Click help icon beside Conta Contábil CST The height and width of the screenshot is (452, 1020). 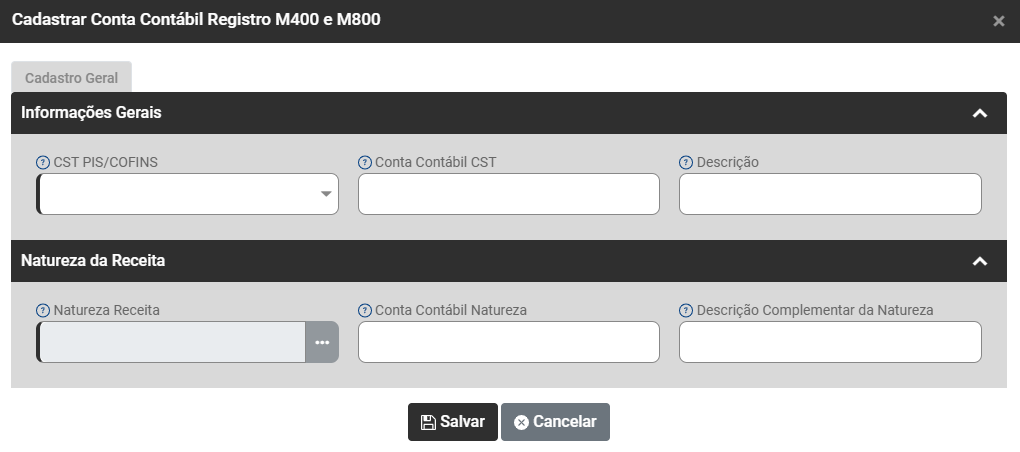(x=365, y=162)
